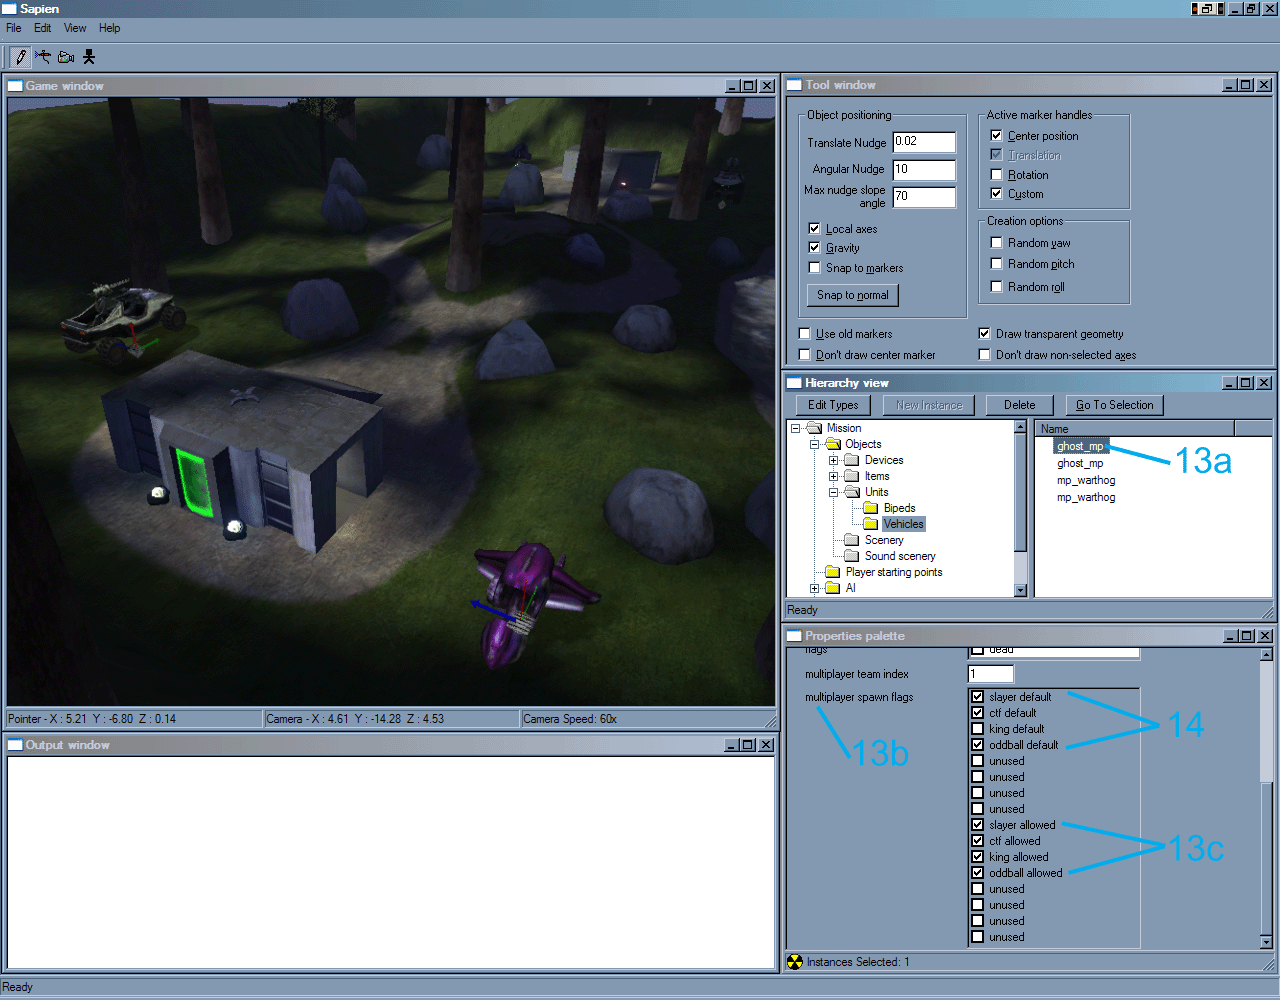Open the View menu
The image size is (1280, 1000).
click(x=75, y=28)
